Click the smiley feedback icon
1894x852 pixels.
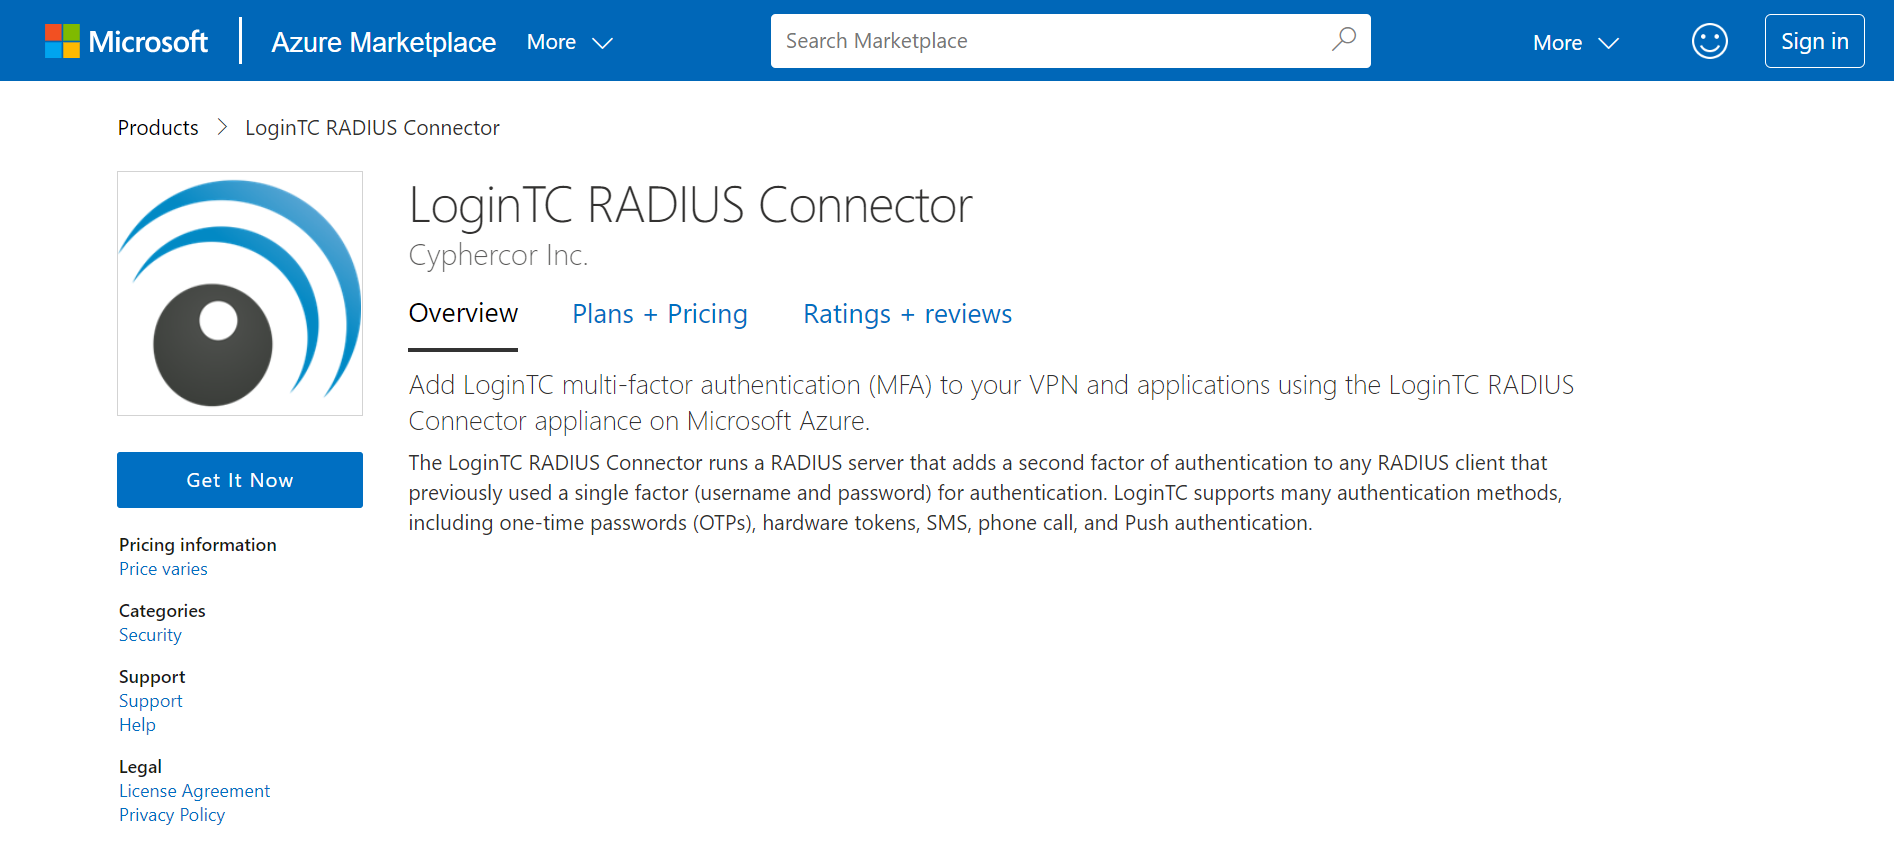[x=1709, y=41]
